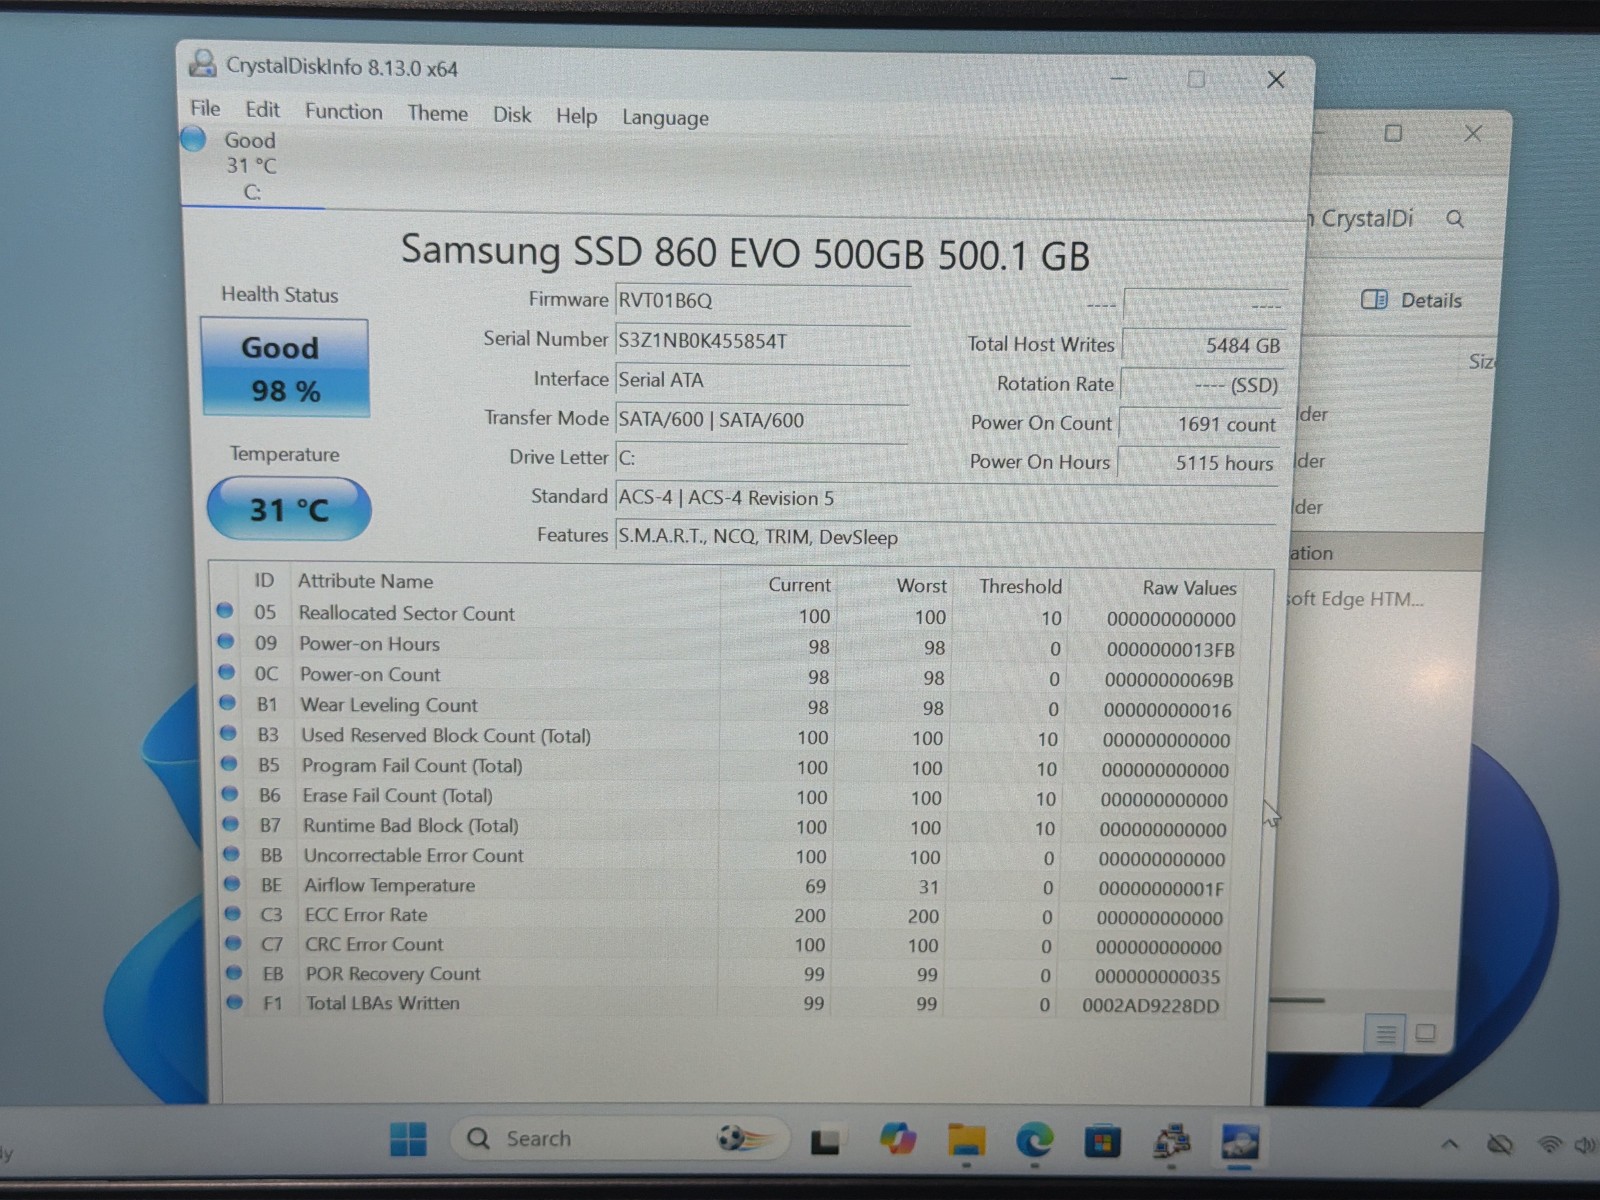Open the File menu

click(x=205, y=108)
